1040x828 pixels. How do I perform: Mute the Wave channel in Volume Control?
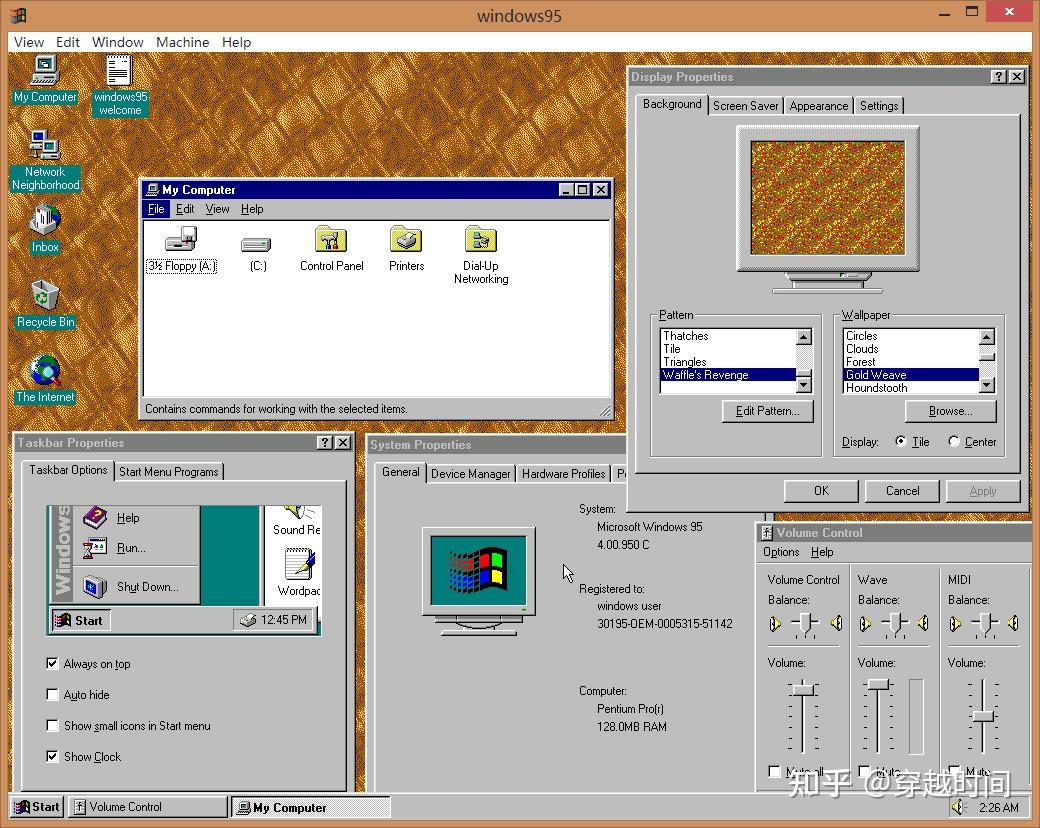point(862,771)
